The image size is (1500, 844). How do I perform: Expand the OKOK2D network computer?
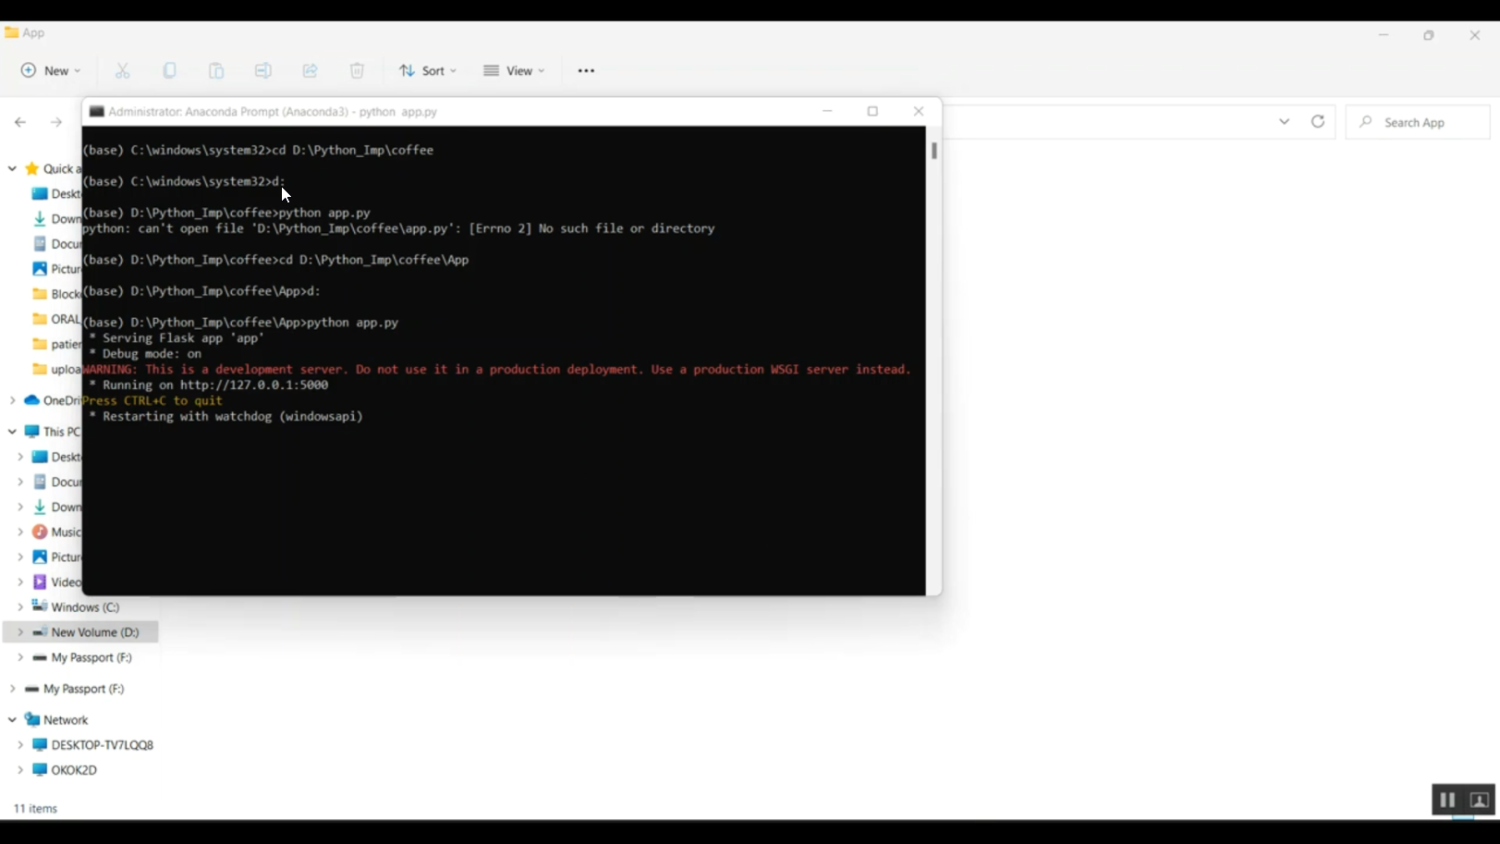click(20, 770)
